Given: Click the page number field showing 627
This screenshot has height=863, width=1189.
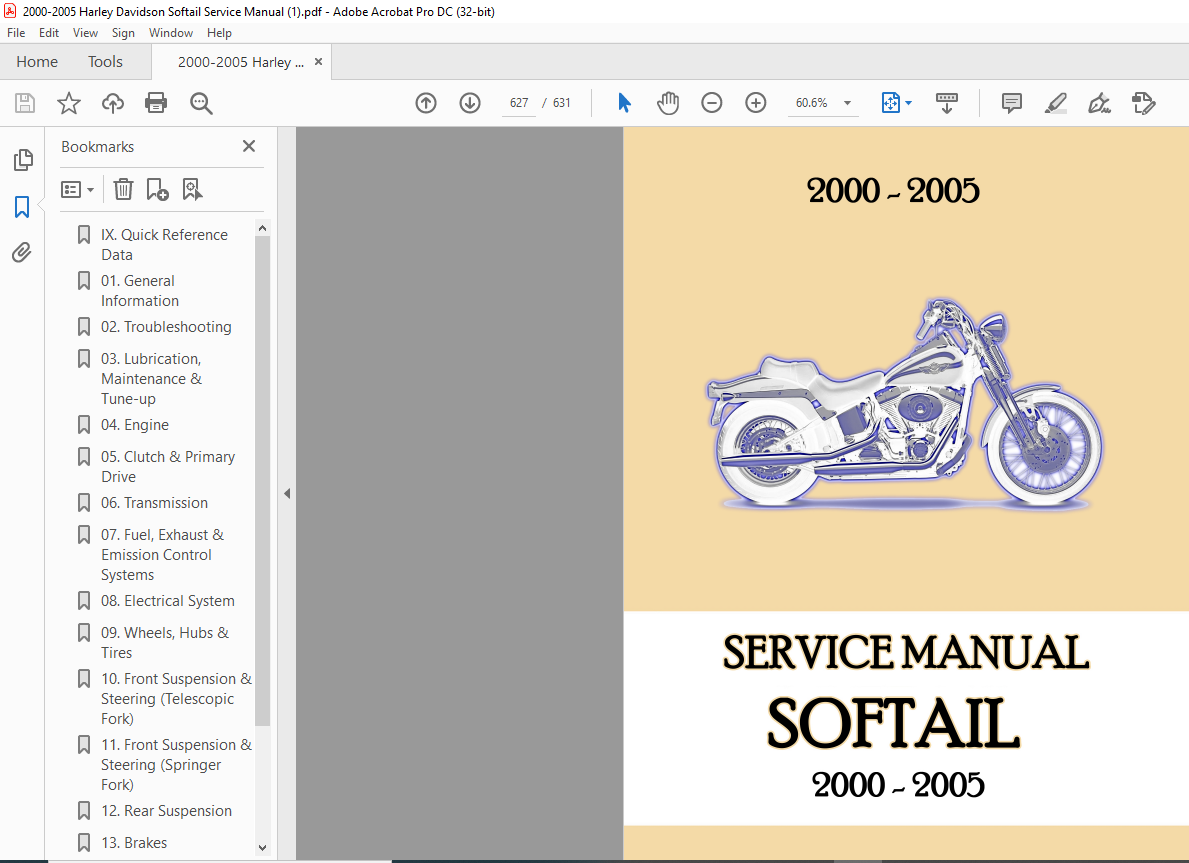Looking at the screenshot, I should pyautogui.click(x=519, y=103).
